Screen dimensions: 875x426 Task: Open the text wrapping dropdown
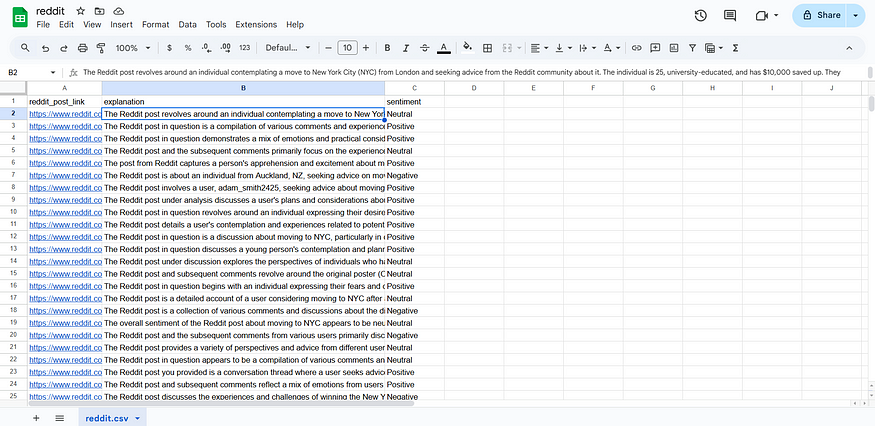[x=588, y=48]
